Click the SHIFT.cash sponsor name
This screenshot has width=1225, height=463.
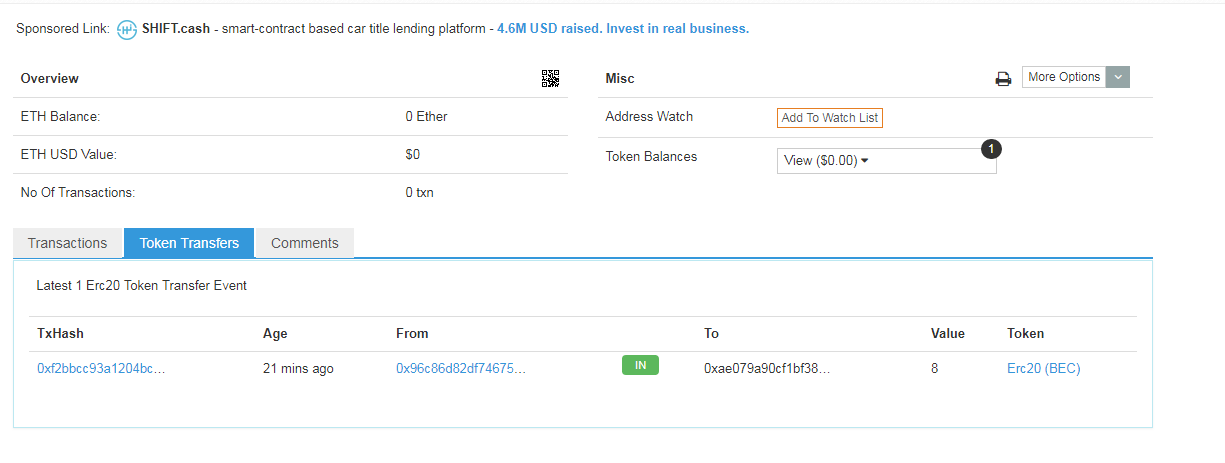coord(176,29)
